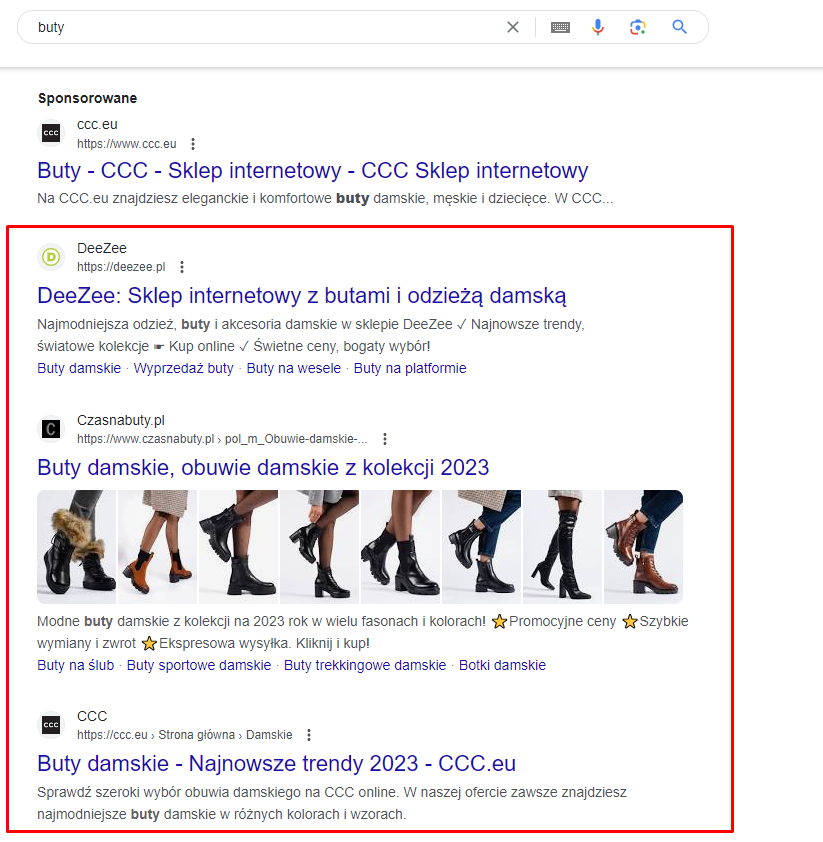Select thumbnail of brown lace-up boots
The height and width of the screenshot is (842, 823).
click(x=643, y=547)
